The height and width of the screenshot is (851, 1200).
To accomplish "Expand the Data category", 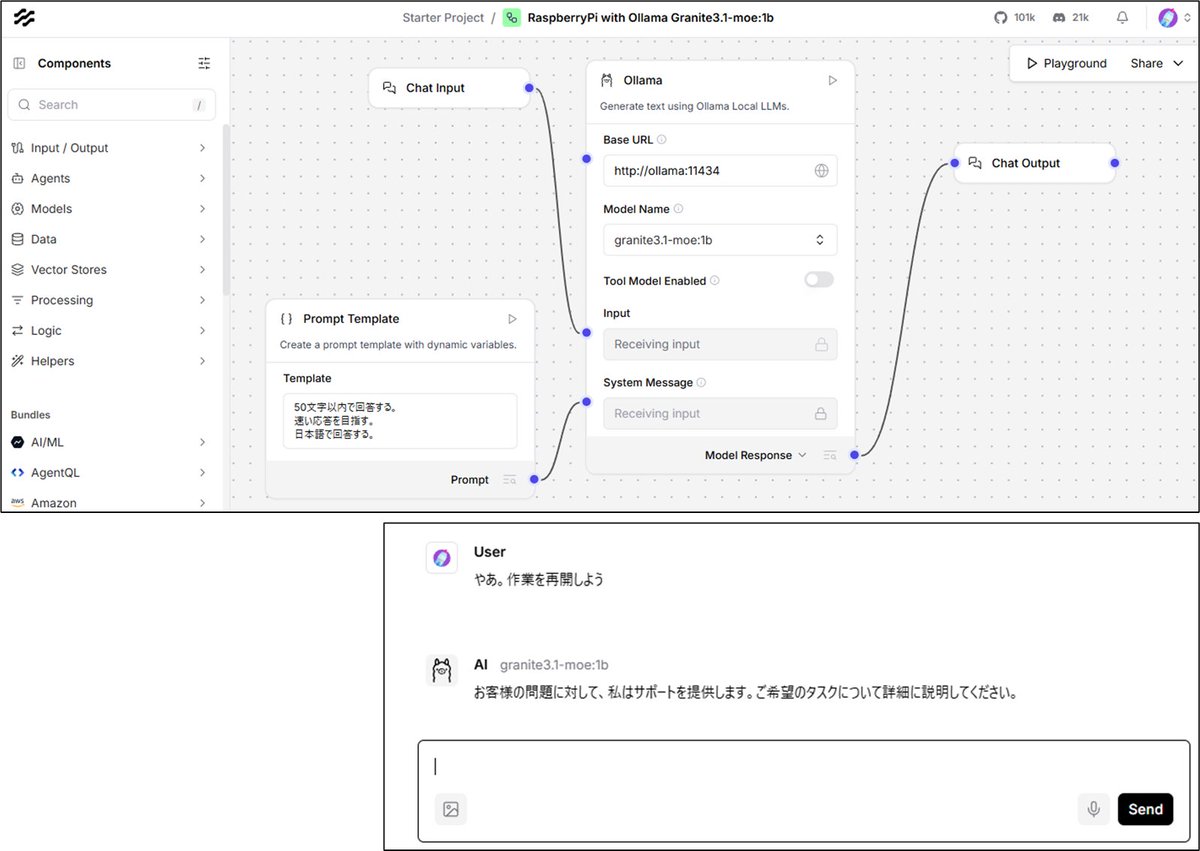I will tap(111, 239).
